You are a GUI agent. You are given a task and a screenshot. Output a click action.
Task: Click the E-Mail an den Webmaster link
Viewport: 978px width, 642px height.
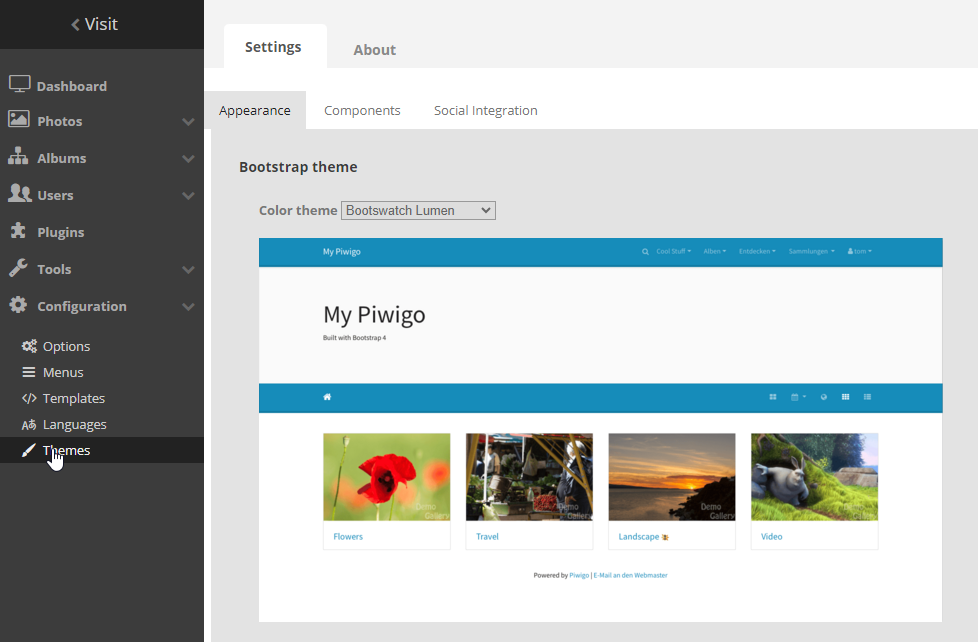[631, 575]
